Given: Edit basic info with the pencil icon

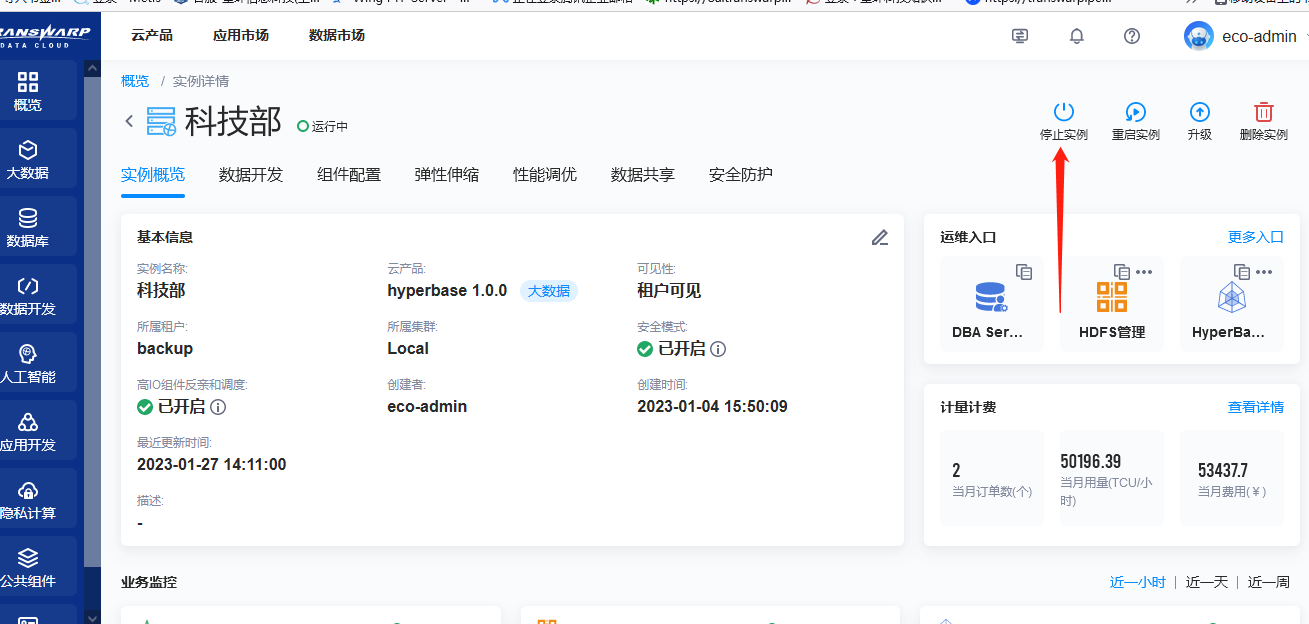Looking at the screenshot, I should pos(879,237).
